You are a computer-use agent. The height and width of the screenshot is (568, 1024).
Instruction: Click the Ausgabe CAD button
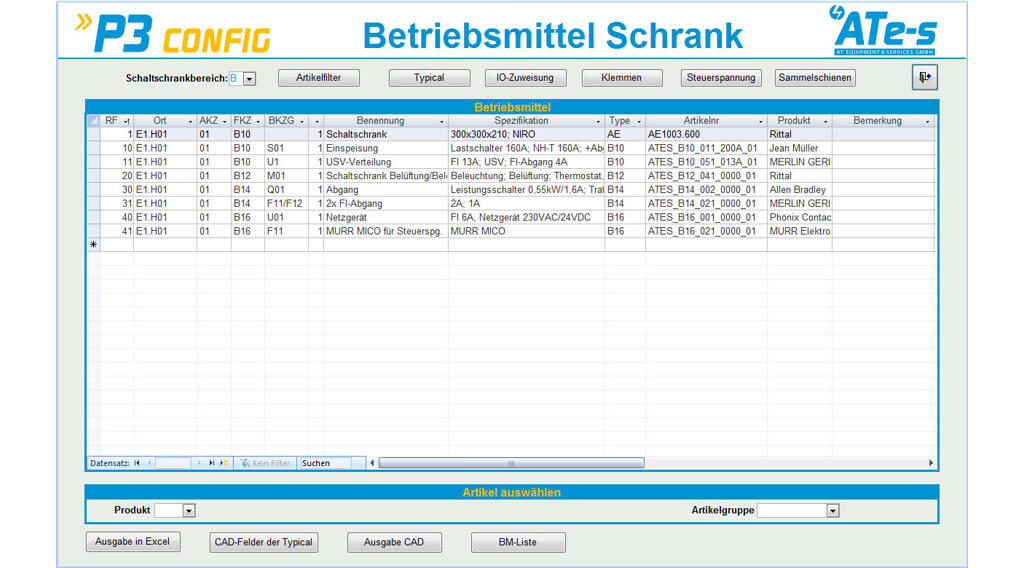(394, 543)
